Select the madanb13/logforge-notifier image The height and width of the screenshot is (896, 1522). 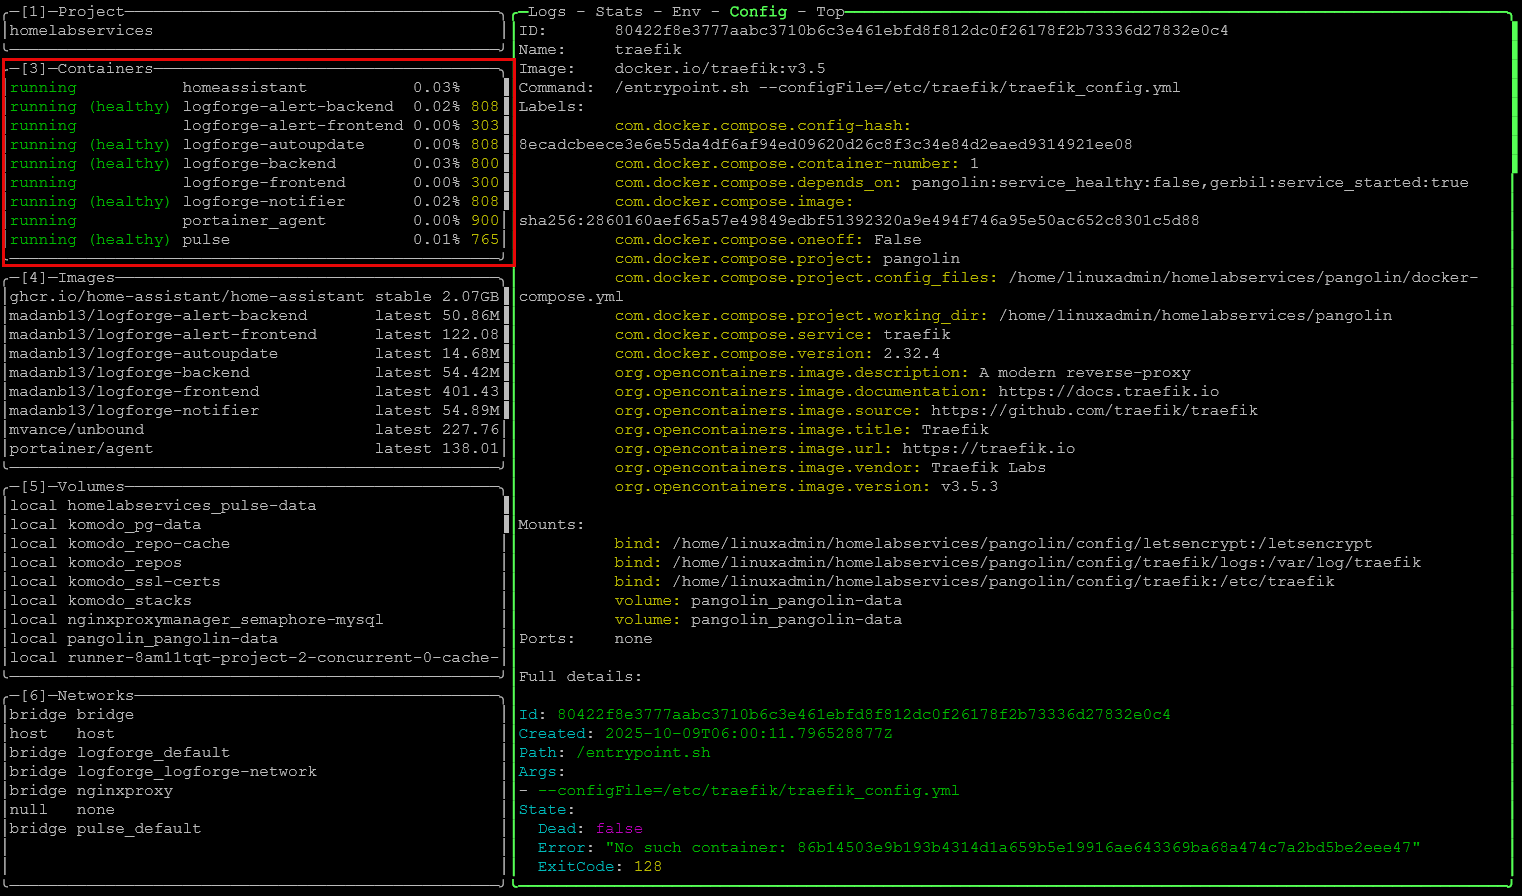(x=254, y=411)
